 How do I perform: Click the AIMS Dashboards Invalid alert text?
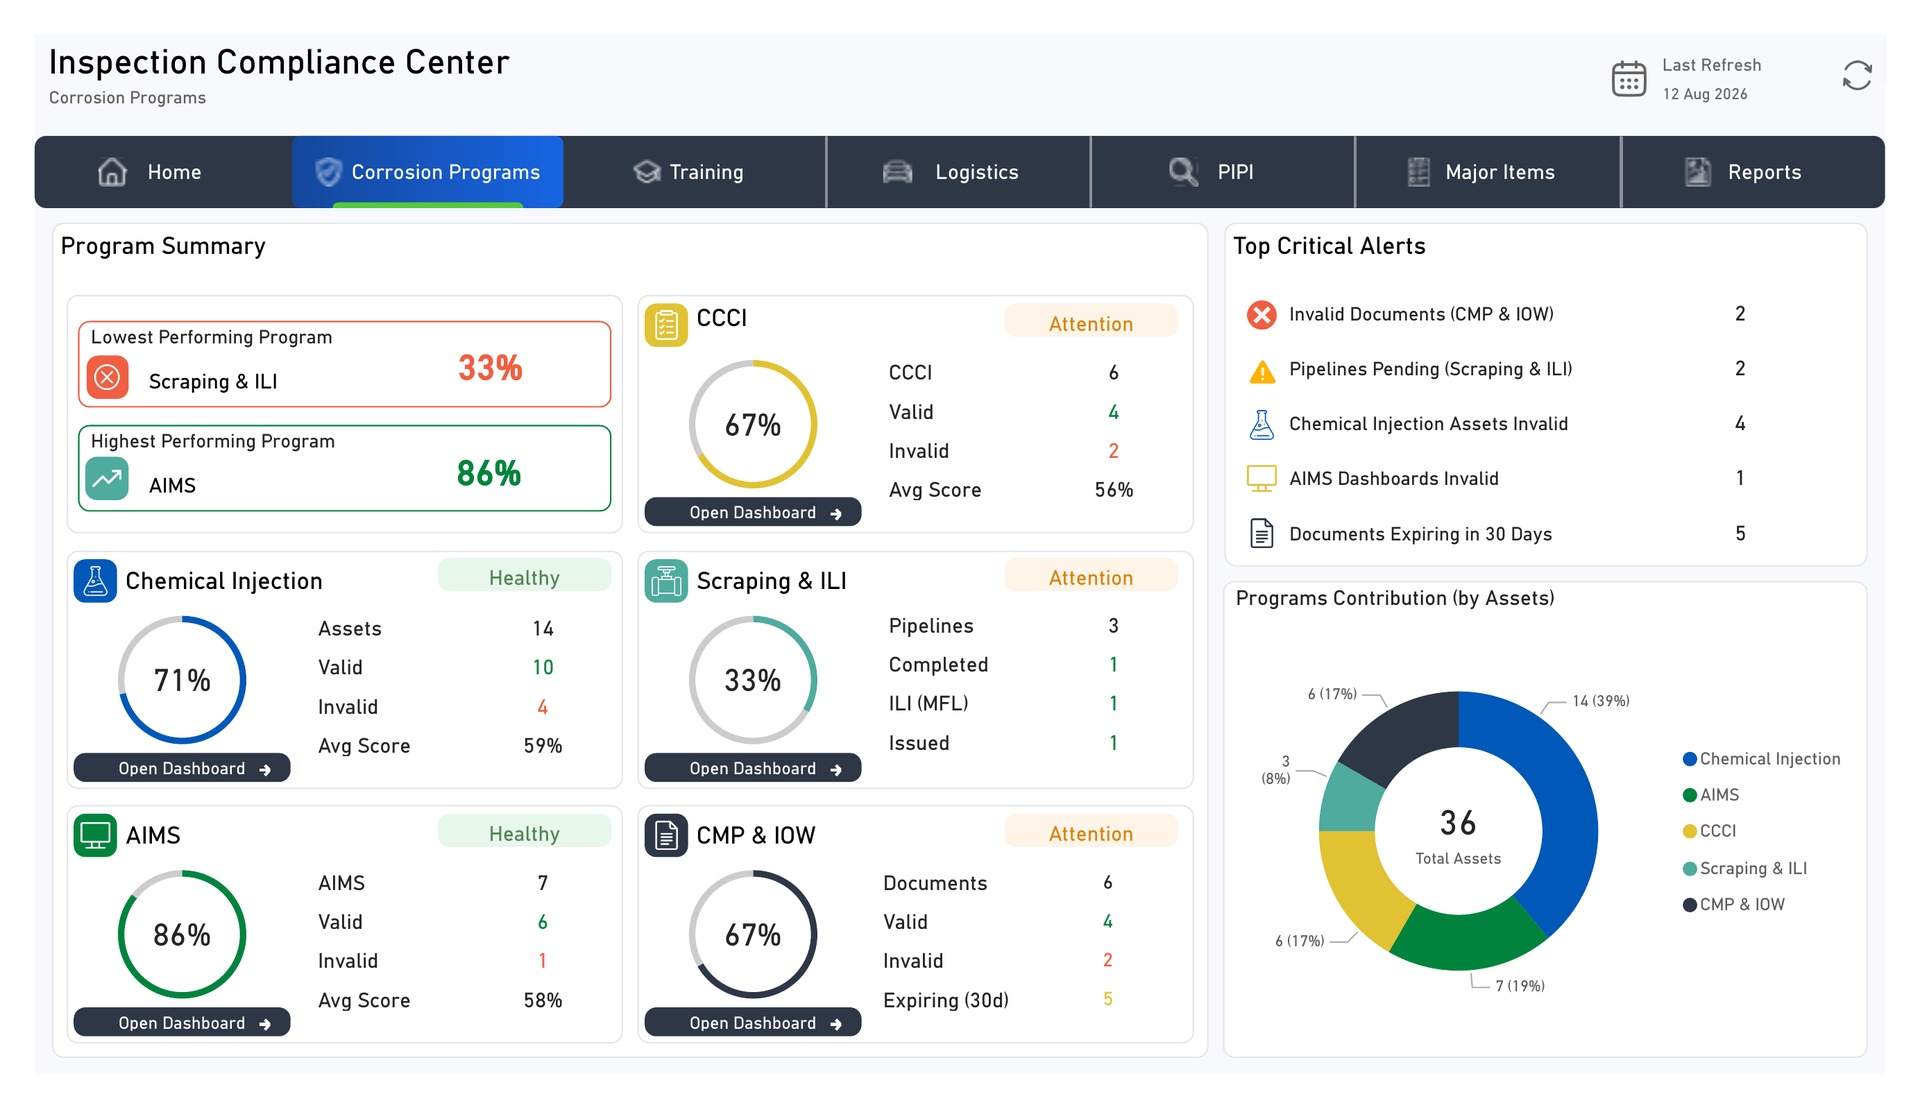pyautogui.click(x=1394, y=479)
